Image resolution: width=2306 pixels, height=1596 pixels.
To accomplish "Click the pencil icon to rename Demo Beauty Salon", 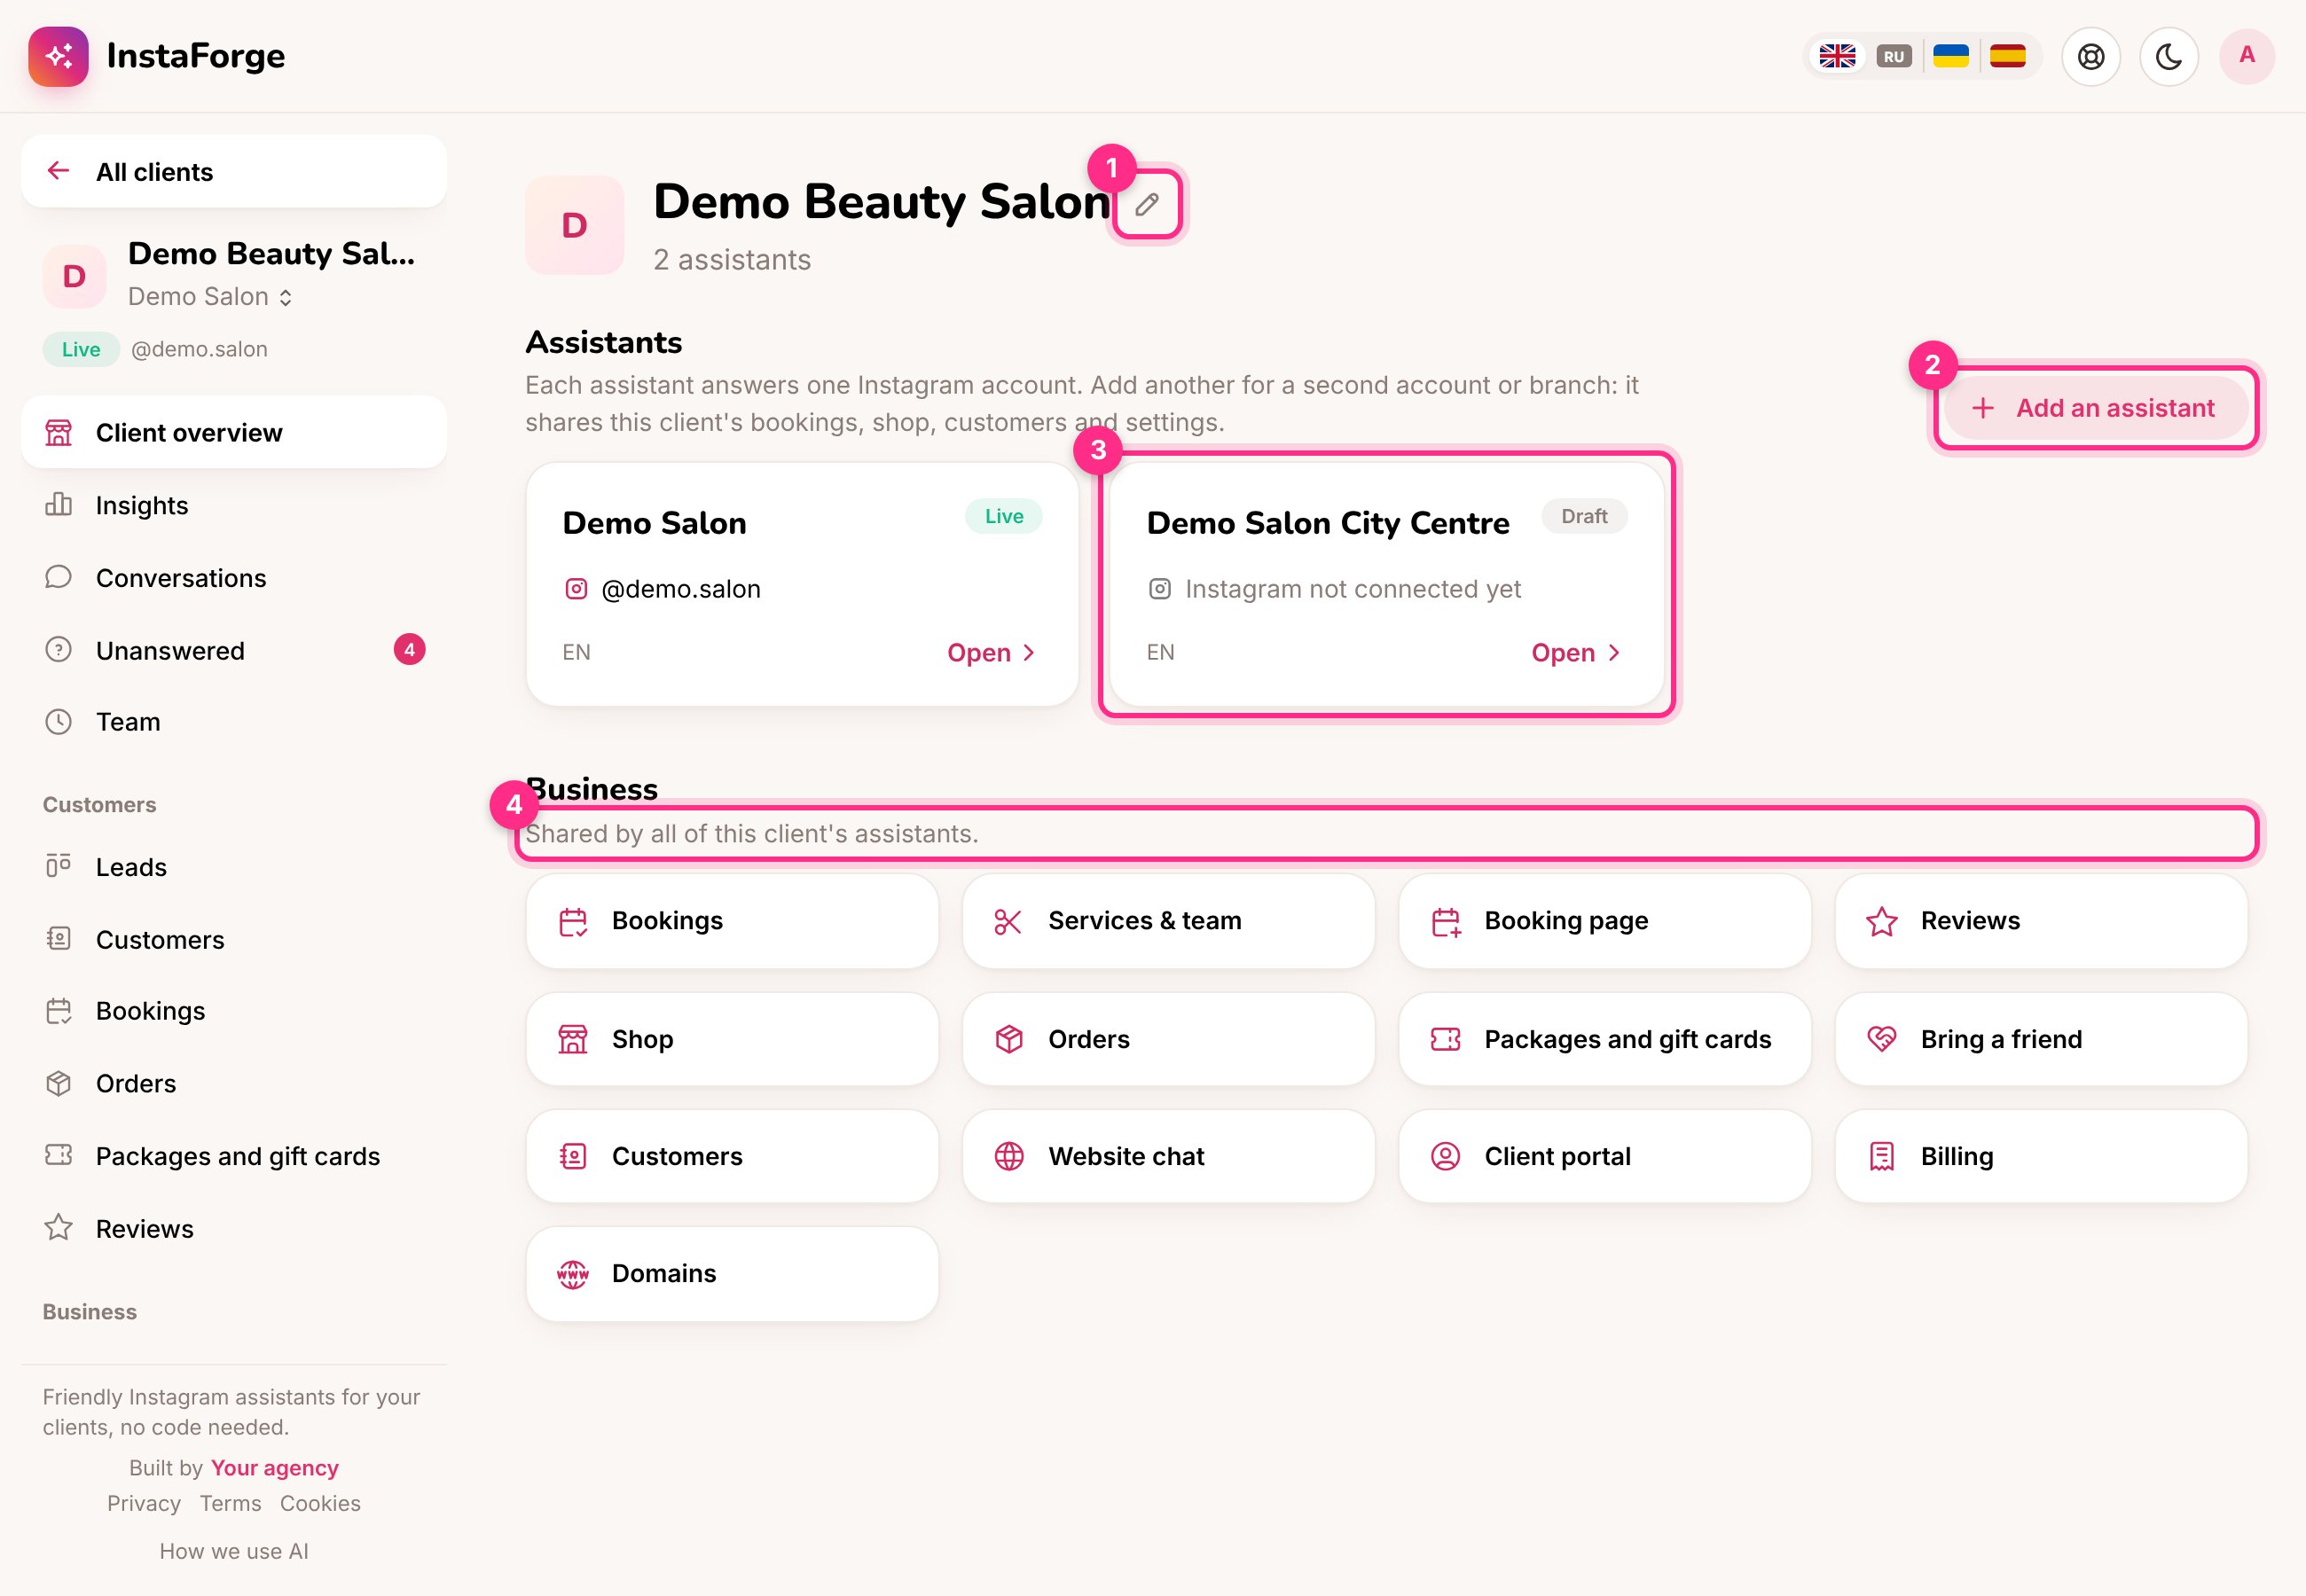I will point(1147,204).
